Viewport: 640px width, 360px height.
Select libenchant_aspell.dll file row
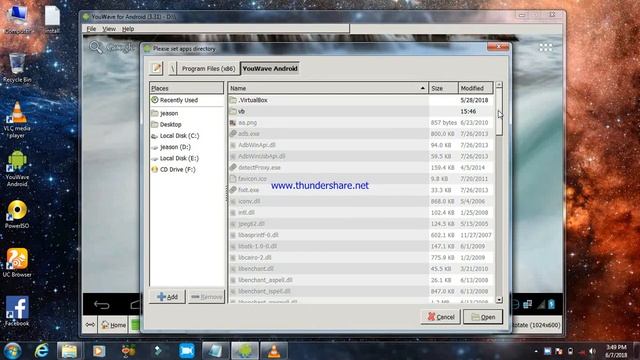[361, 280]
